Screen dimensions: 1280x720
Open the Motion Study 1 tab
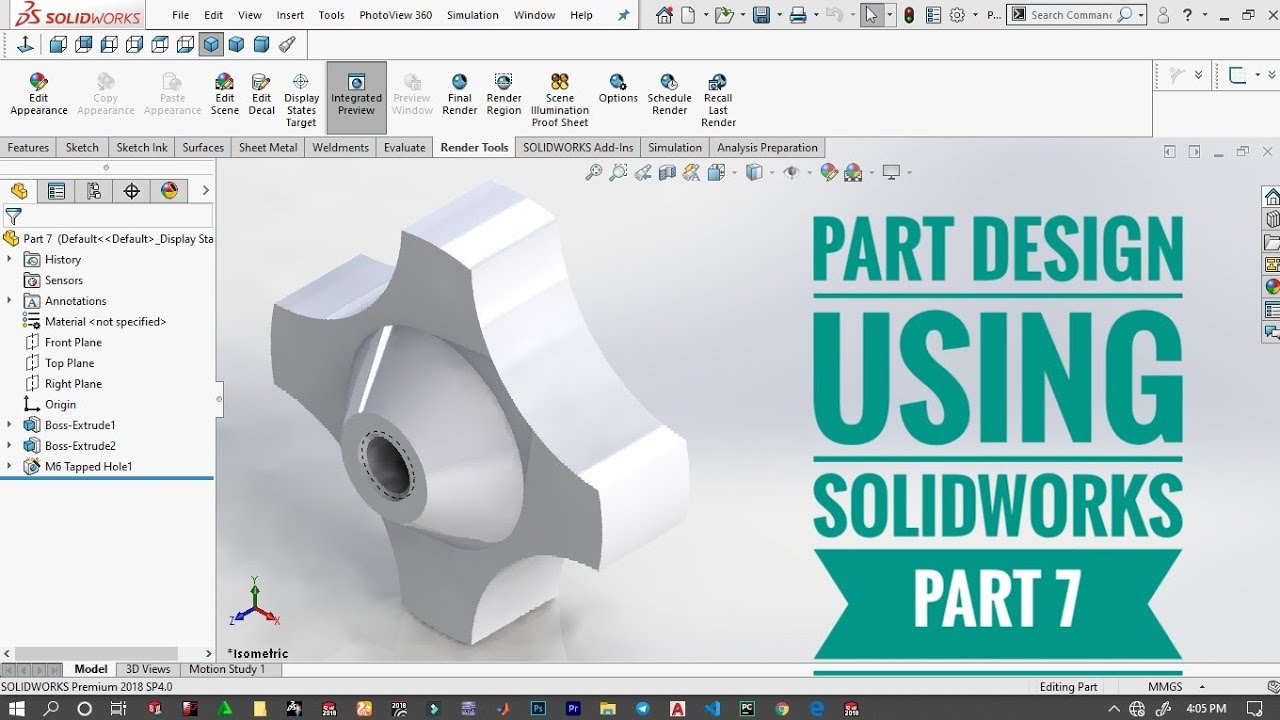[227, 669]
